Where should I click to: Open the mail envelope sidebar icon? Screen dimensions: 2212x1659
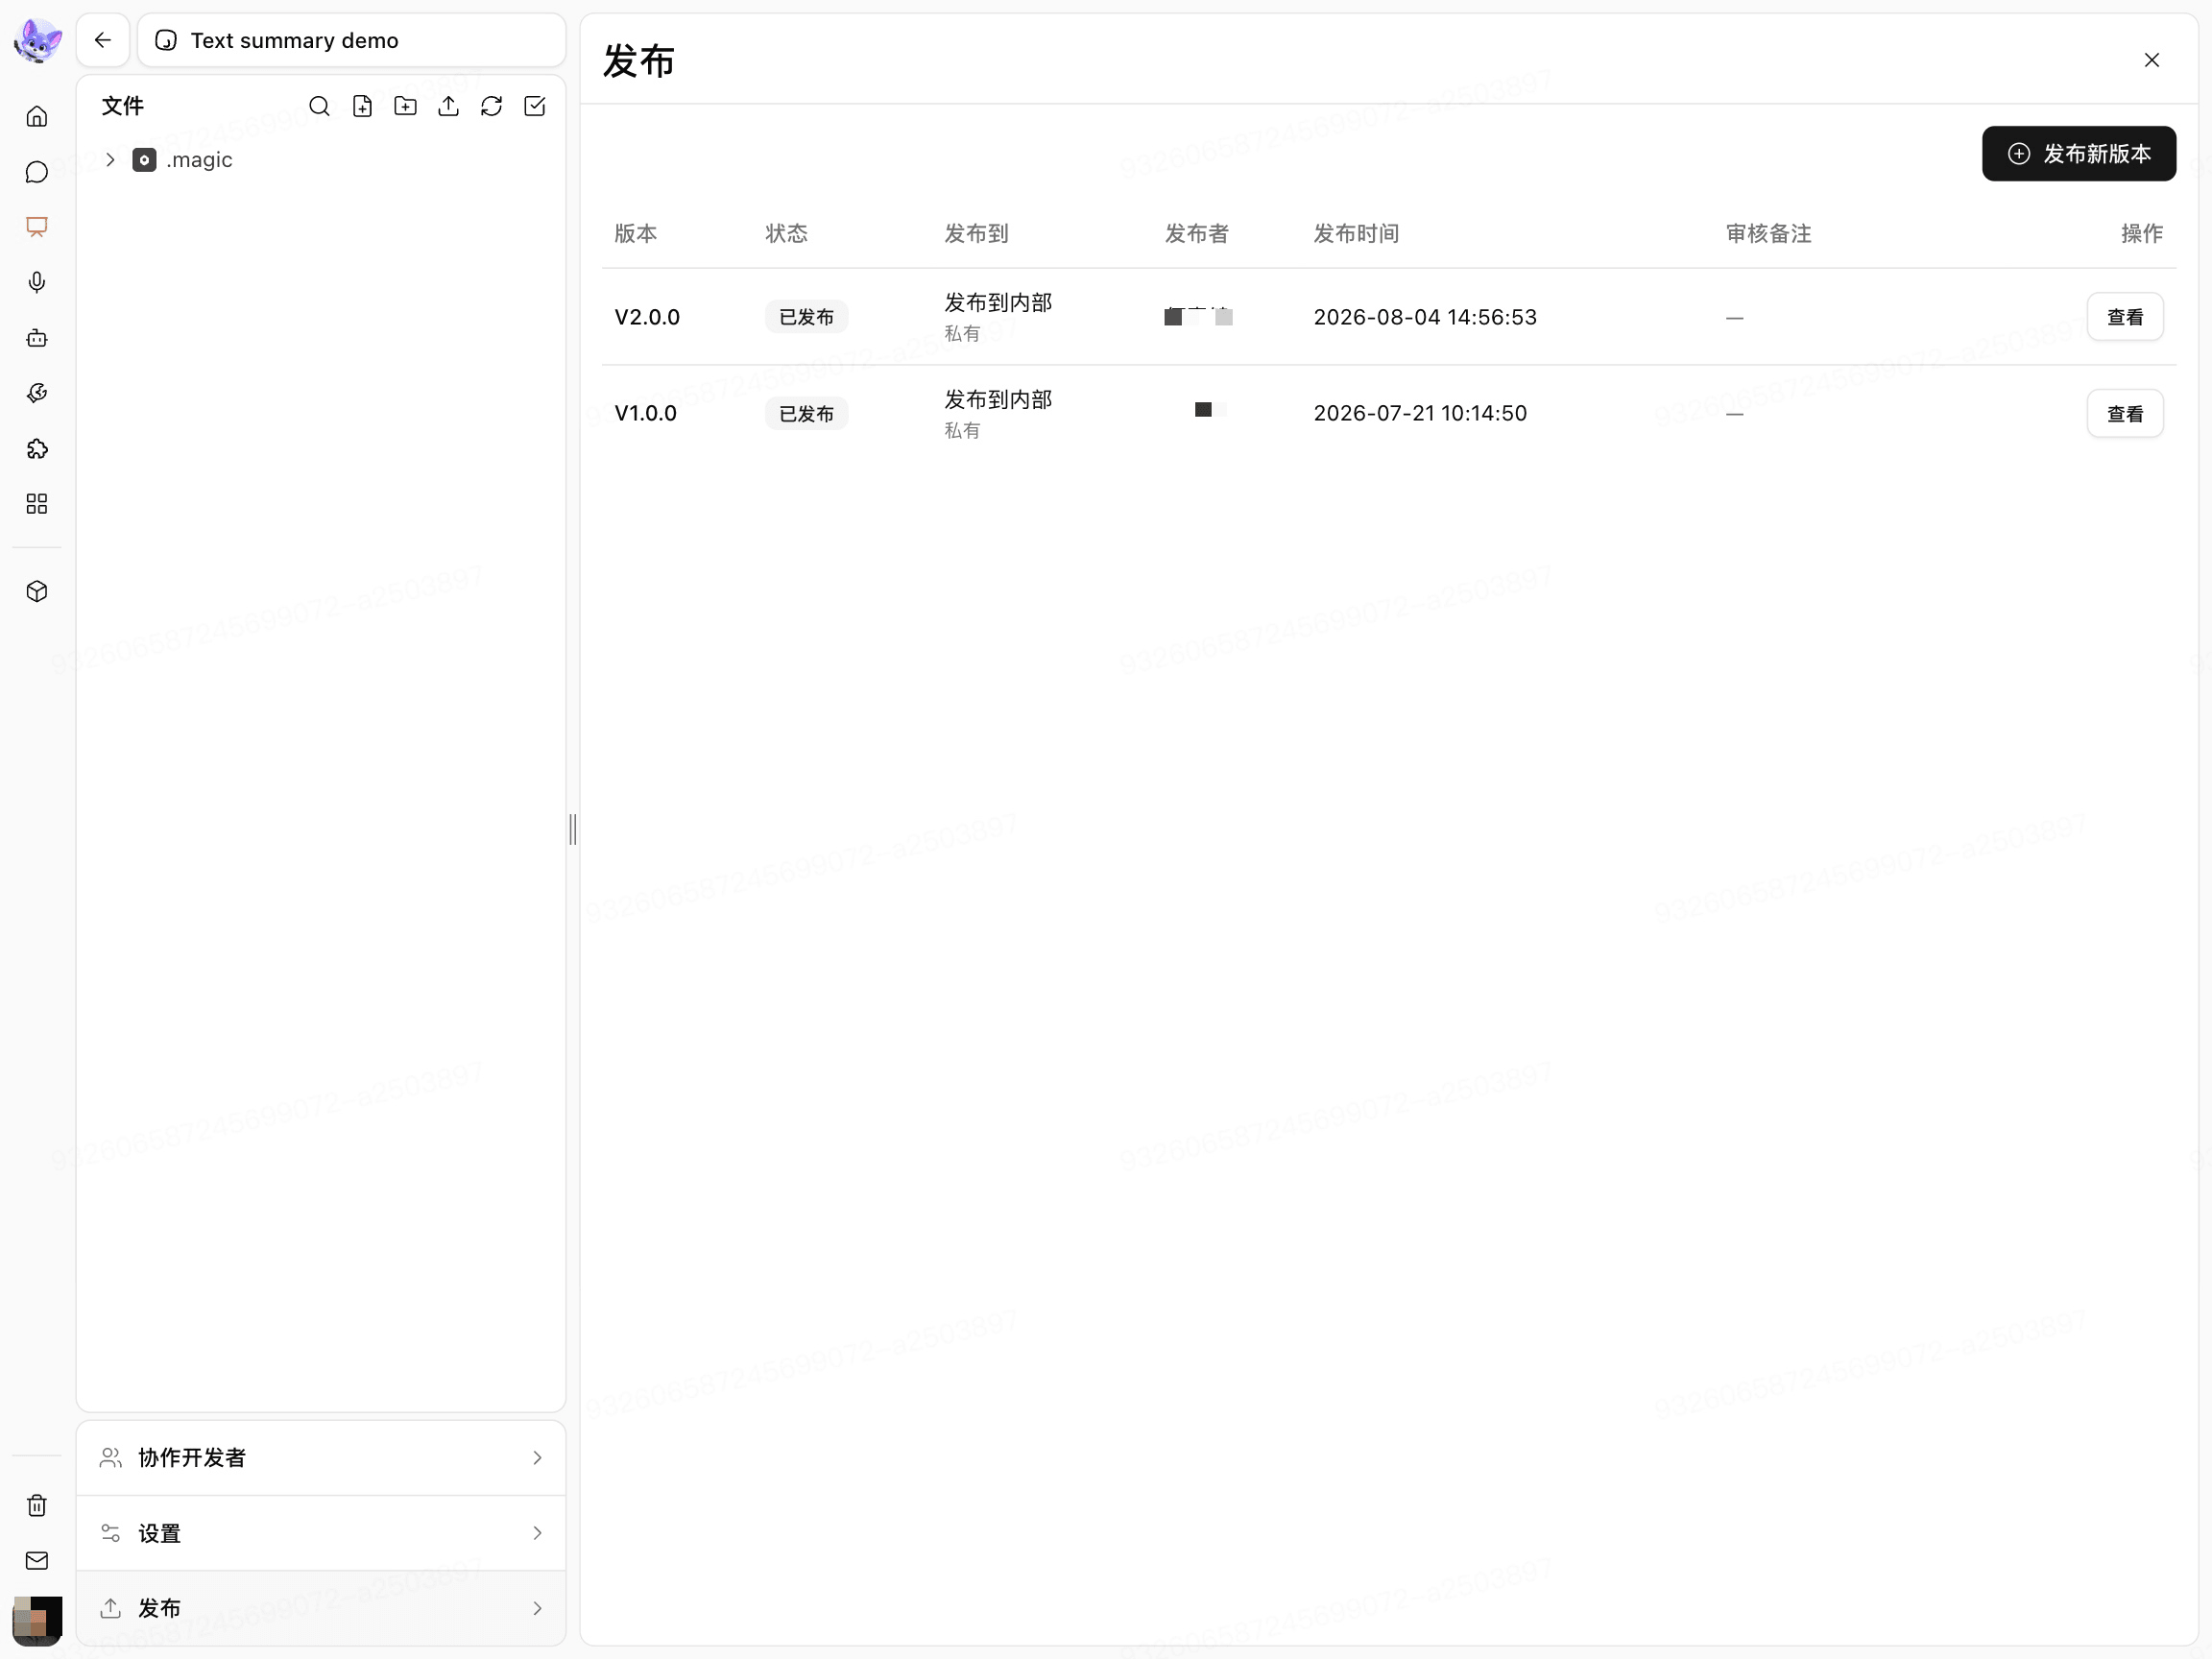(x=37, y=1560)
